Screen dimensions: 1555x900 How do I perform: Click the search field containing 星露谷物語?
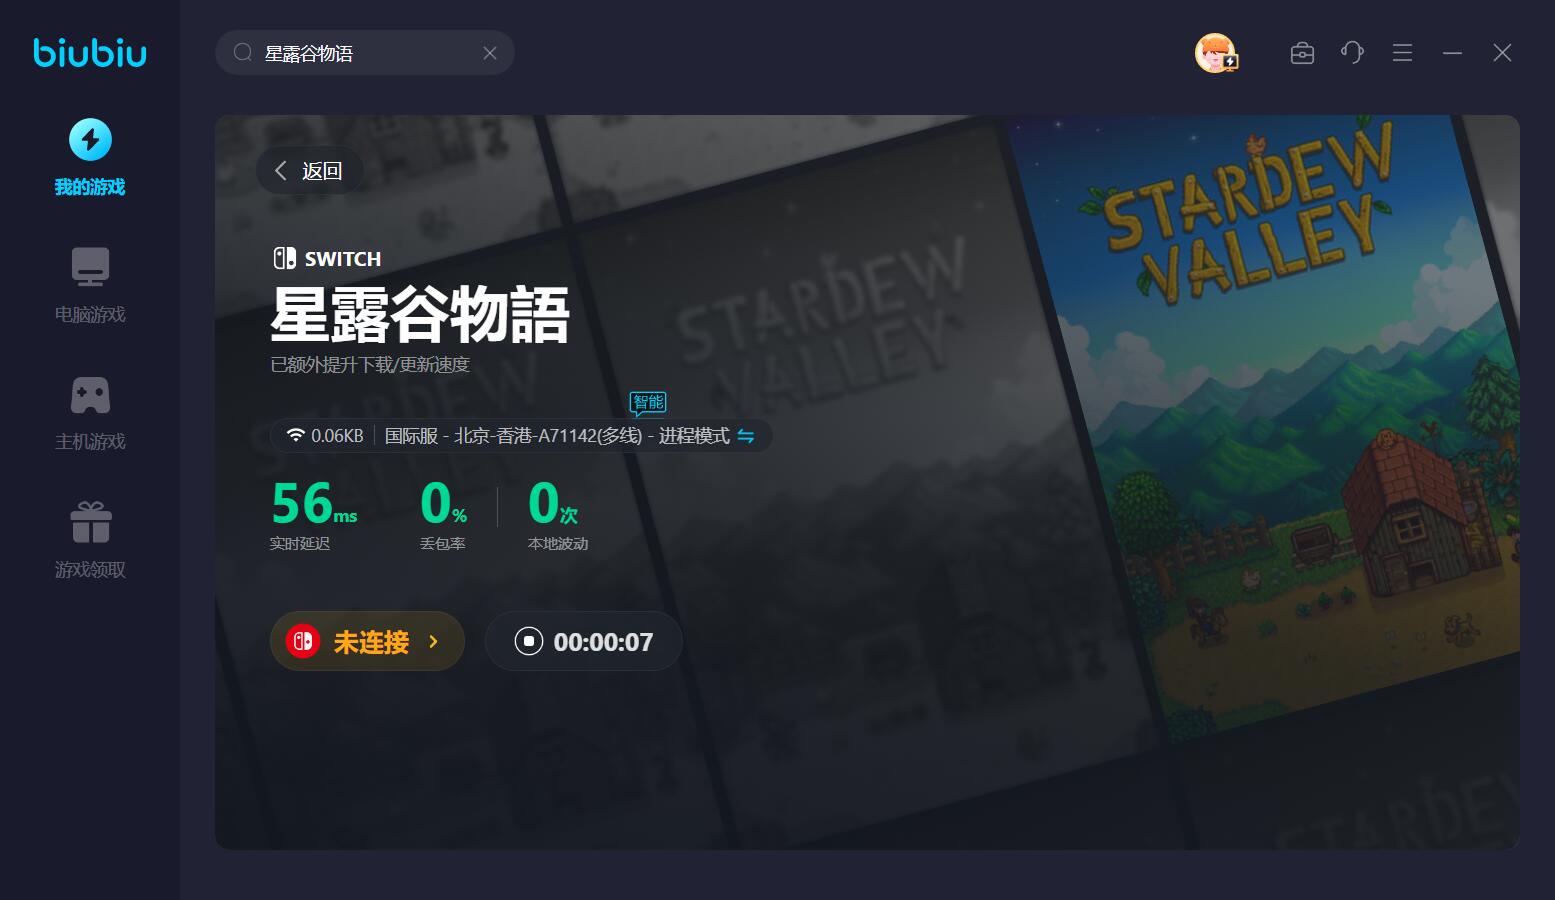click(x=365, y=53)
